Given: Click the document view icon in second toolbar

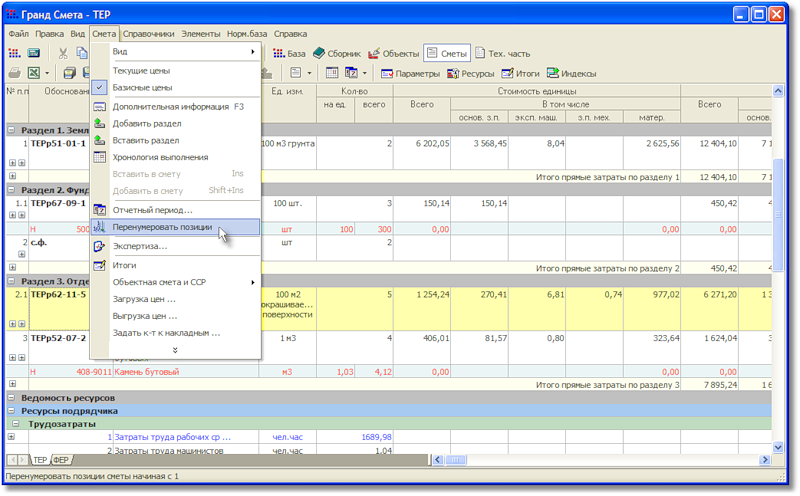Looking at the screenshot, I should (296, 73).
